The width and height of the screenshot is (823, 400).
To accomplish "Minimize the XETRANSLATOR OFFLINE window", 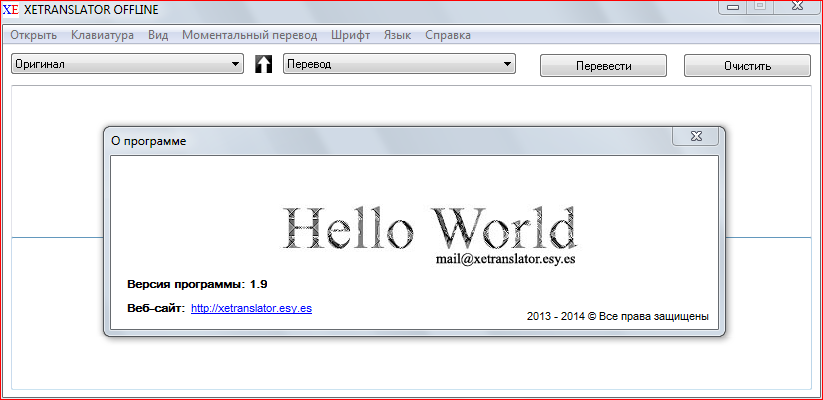I will click(731, 7).
